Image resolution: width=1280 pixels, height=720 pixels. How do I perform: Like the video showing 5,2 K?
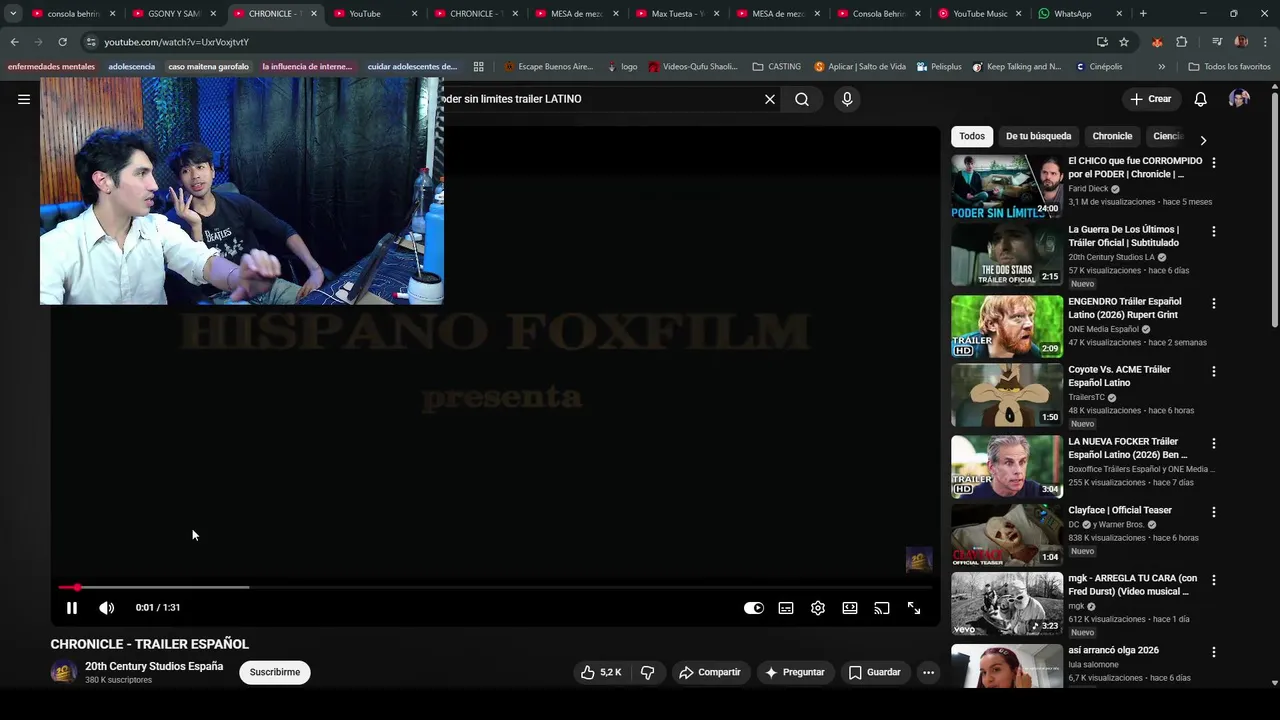[x=601, y=672]
